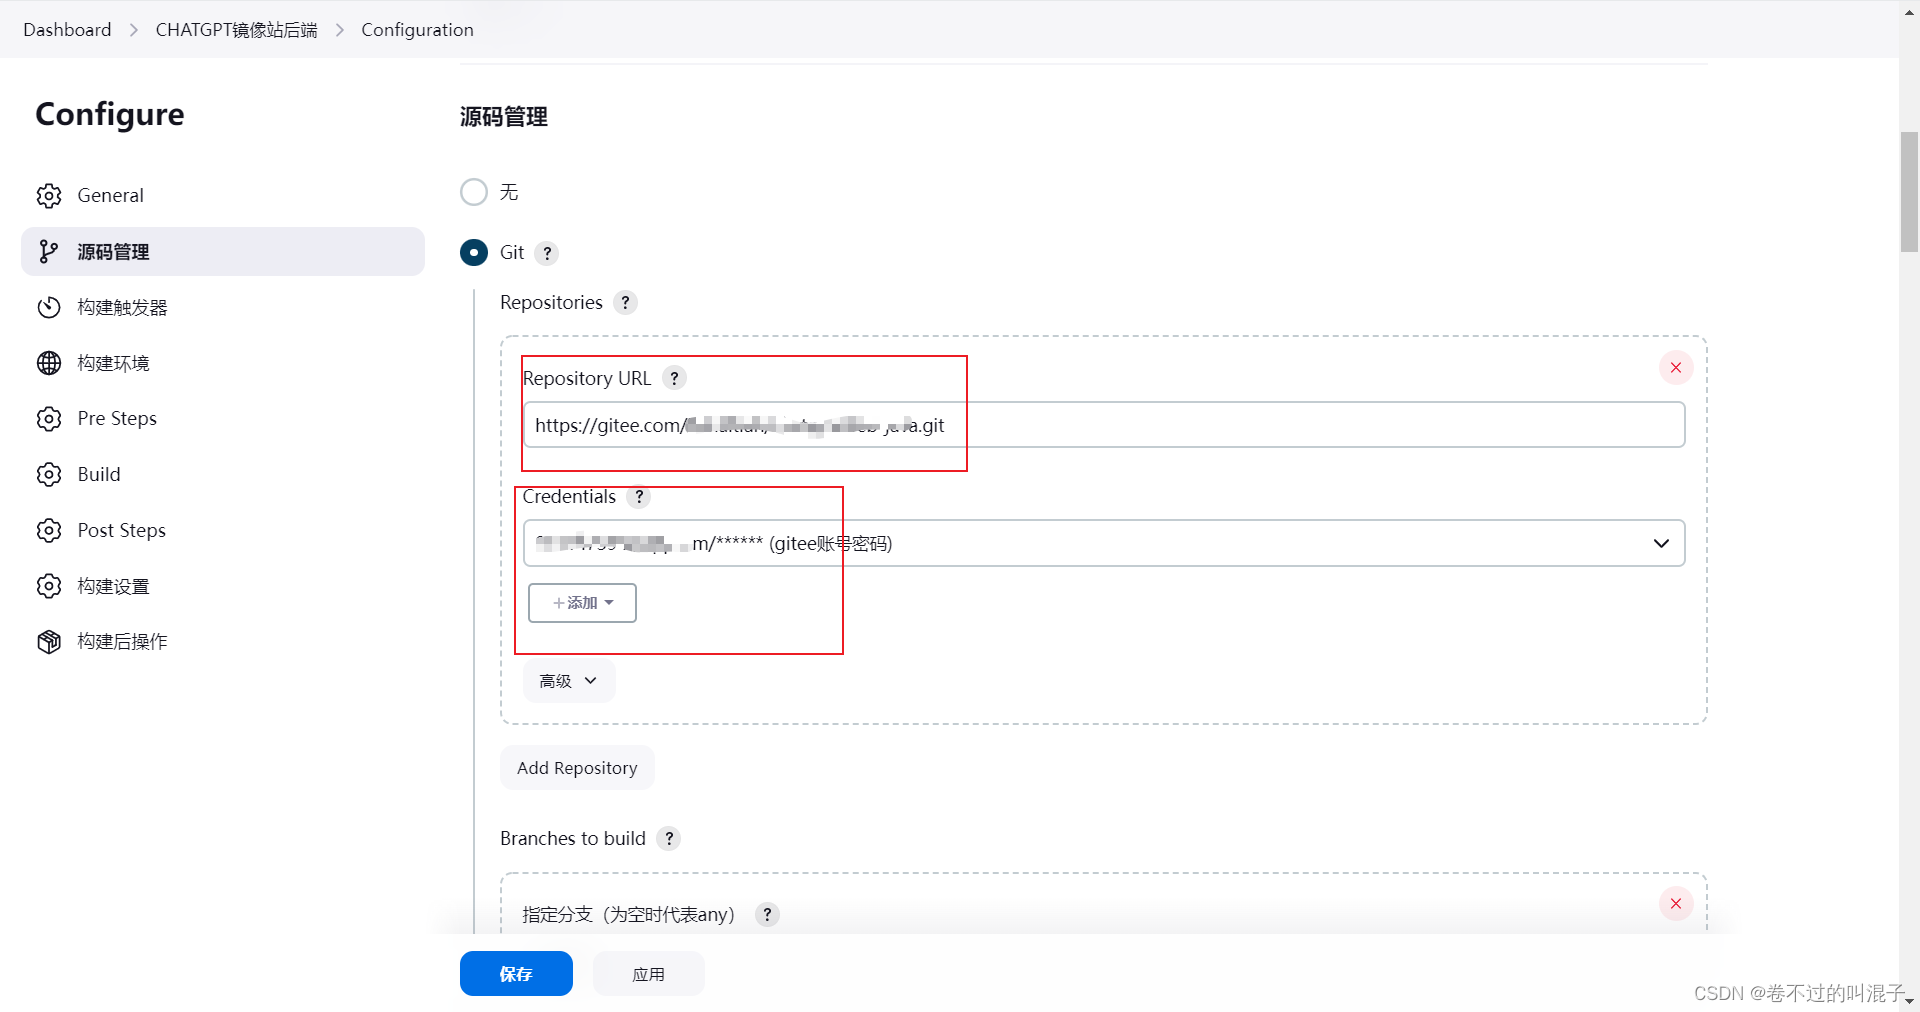Open help for Repositories
Screen dimensions: 1920x1012
click(x=625, y=302)
